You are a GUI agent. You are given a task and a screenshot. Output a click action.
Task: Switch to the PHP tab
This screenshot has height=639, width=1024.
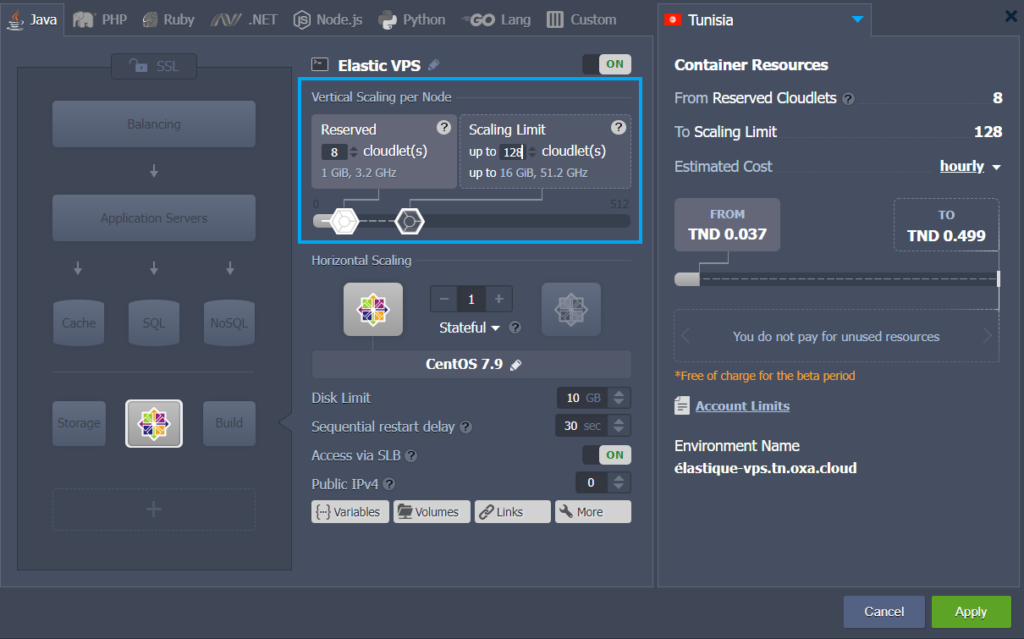pyautogui.click(x=107, y=19)
